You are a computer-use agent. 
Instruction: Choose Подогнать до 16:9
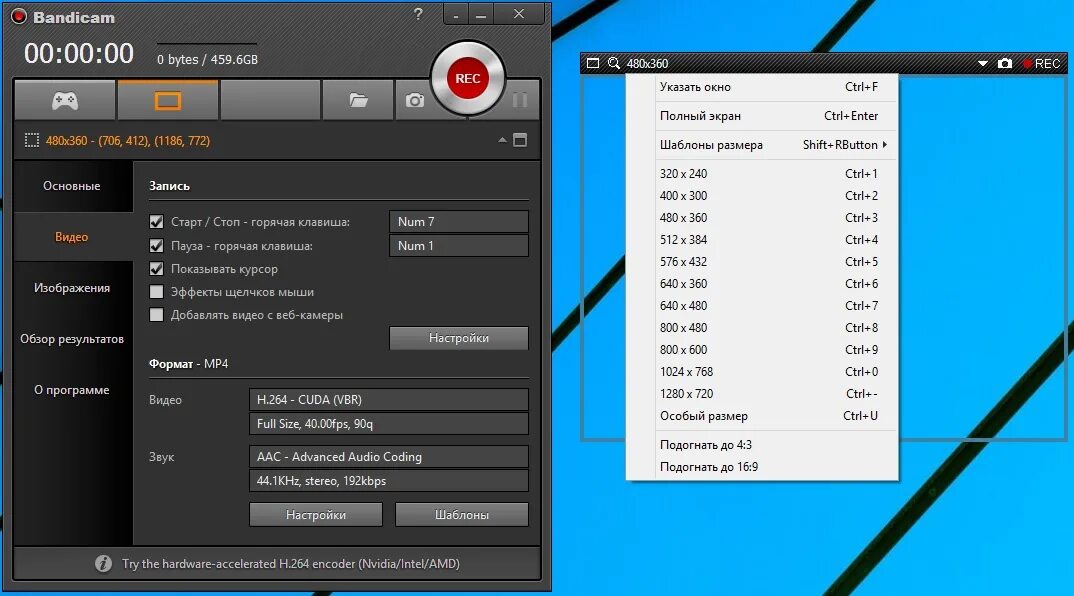(x=762, y=467)
